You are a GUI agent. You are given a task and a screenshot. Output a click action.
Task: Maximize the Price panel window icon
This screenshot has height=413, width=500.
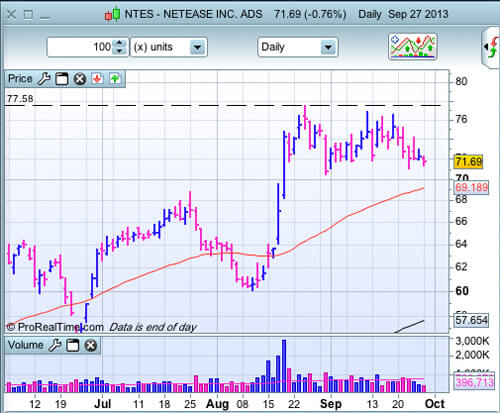62,79
